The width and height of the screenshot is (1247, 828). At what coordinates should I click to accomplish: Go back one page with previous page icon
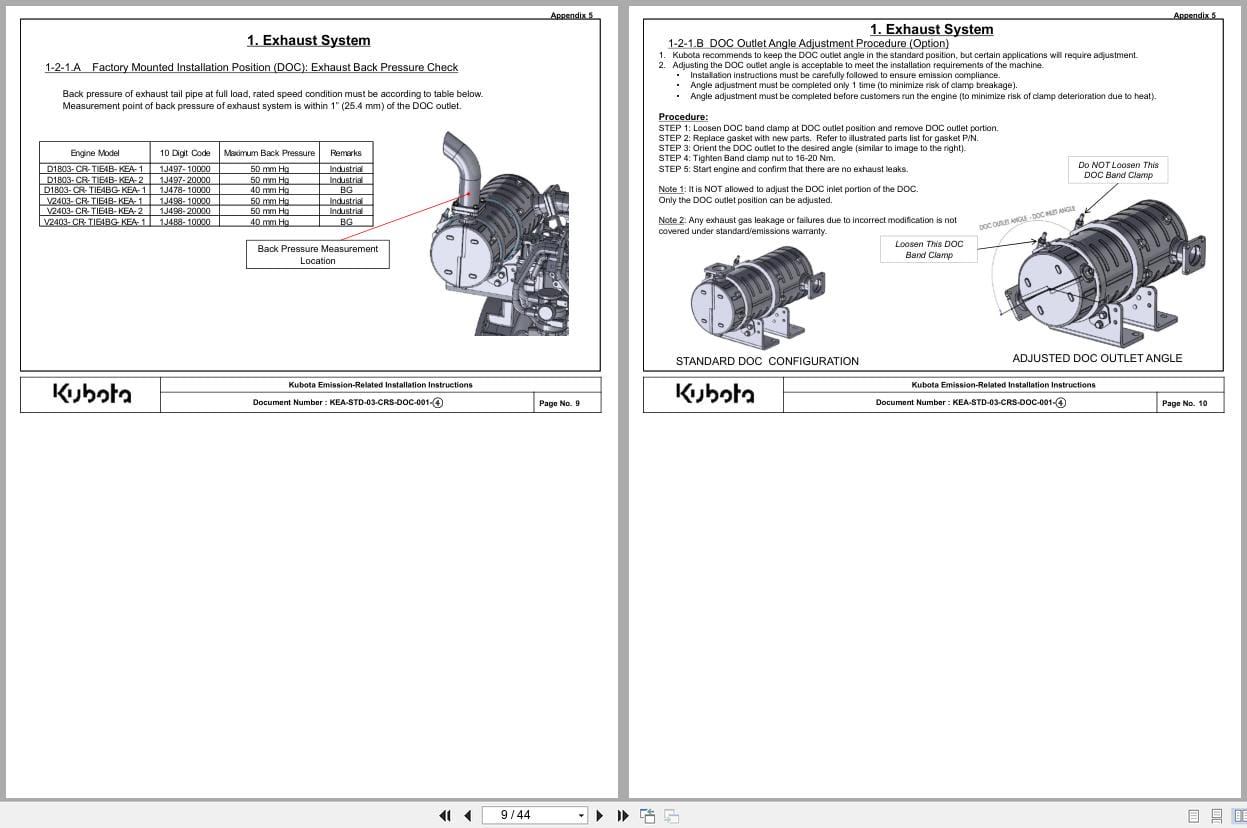pos(467,815)
